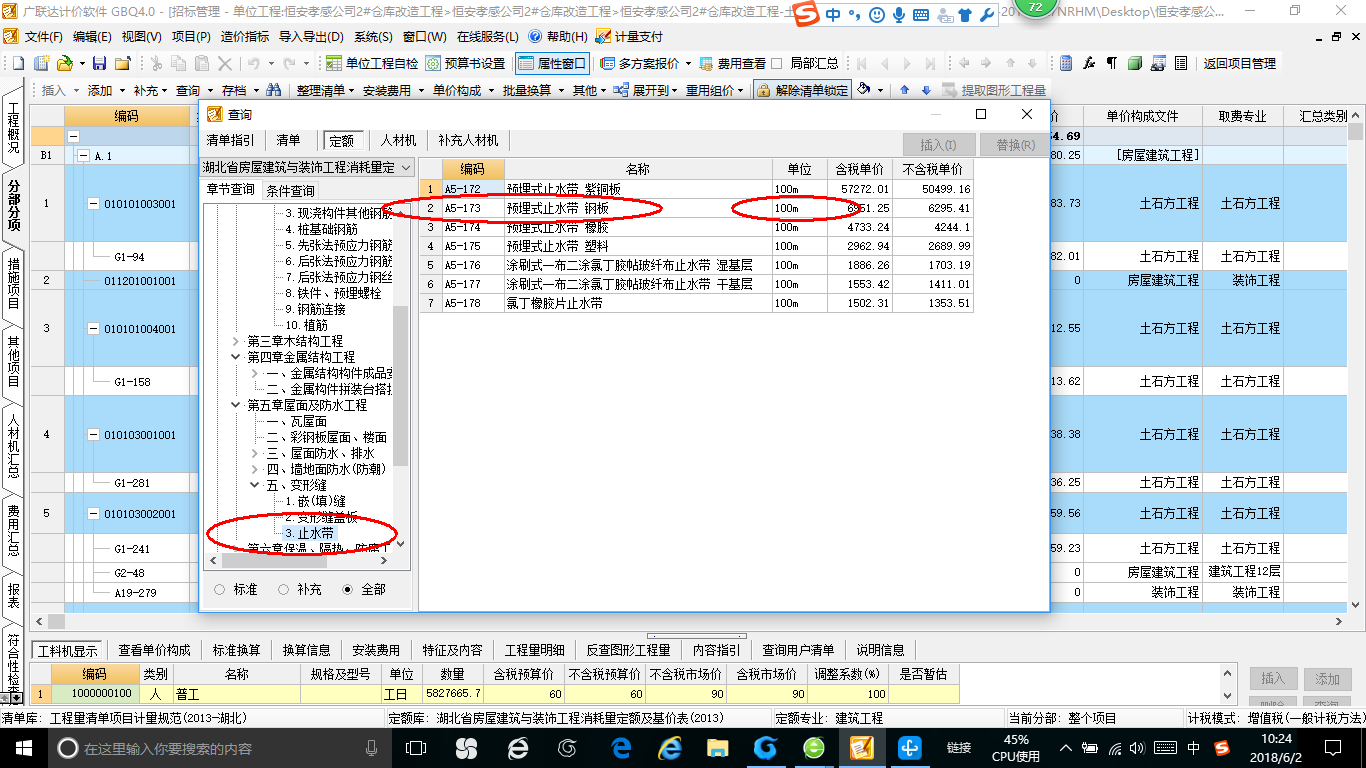1366x768 pixels.
Task: Toggle the 属性窗口 properties window button
Action: pos(553,63)
